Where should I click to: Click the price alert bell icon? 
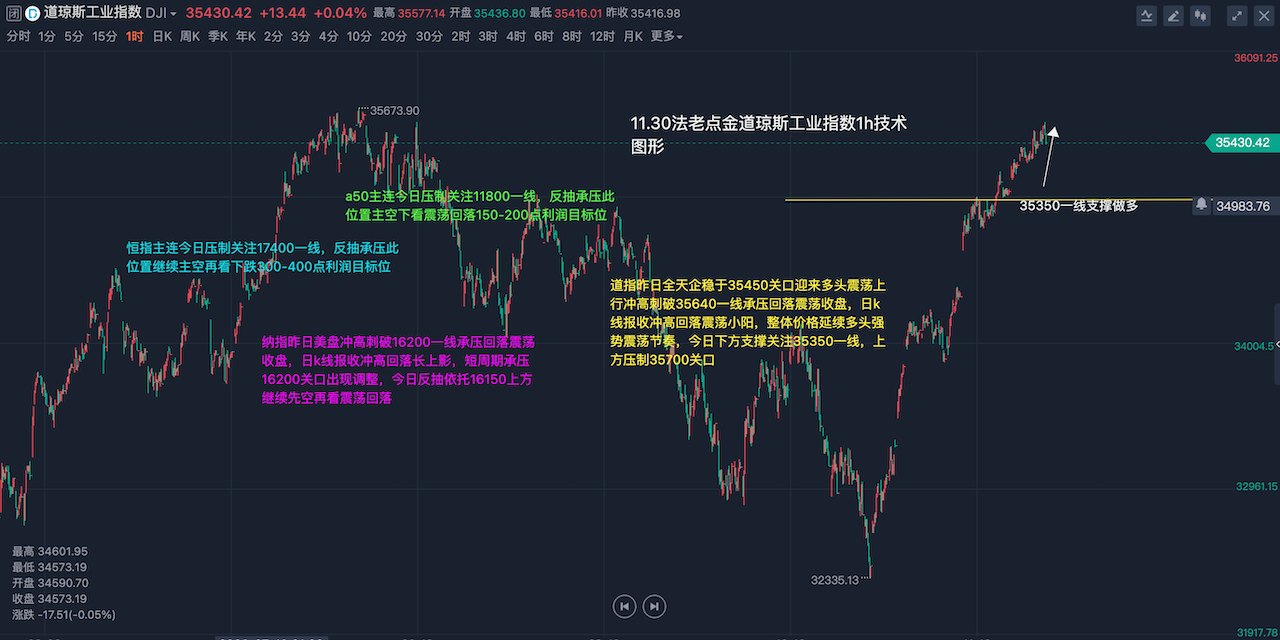coord(1201,204)
